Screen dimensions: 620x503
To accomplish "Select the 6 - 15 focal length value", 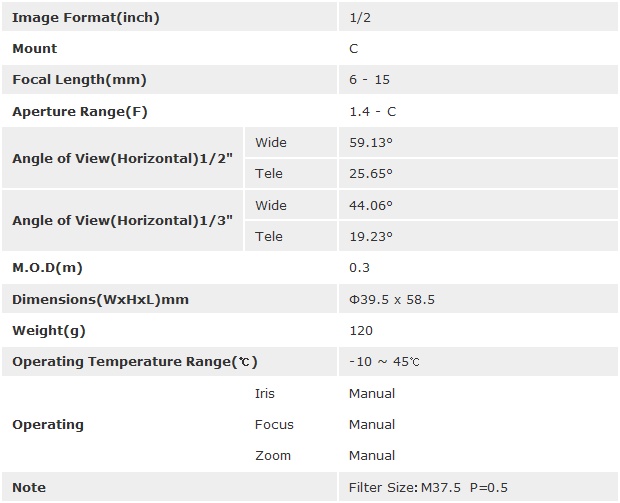I will pyautogui.click(x=367, y=80).
